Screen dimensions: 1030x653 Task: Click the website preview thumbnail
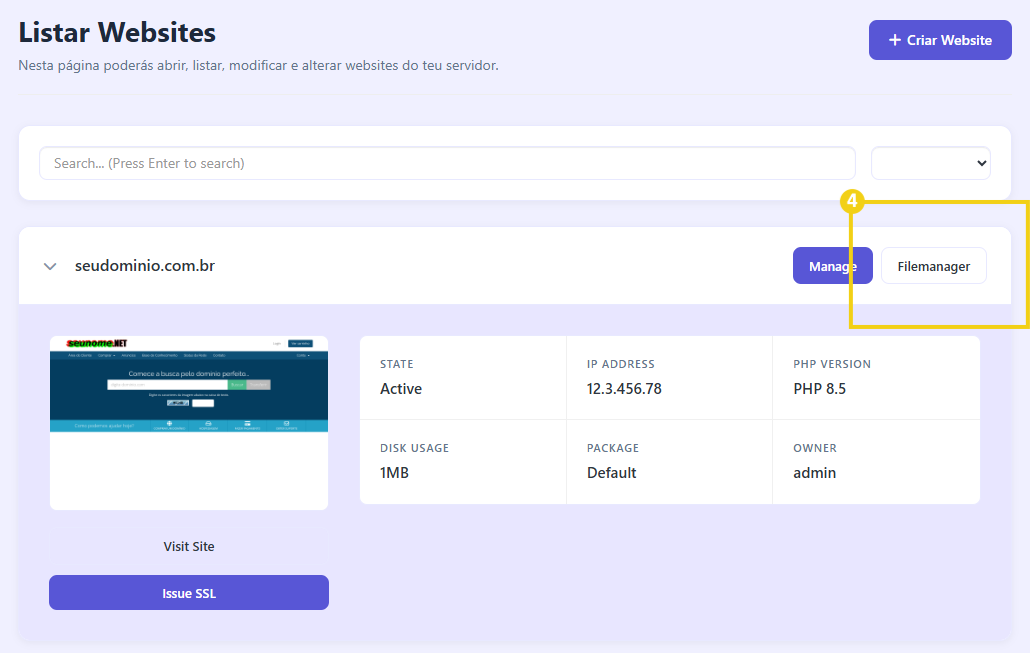point(188,422)
